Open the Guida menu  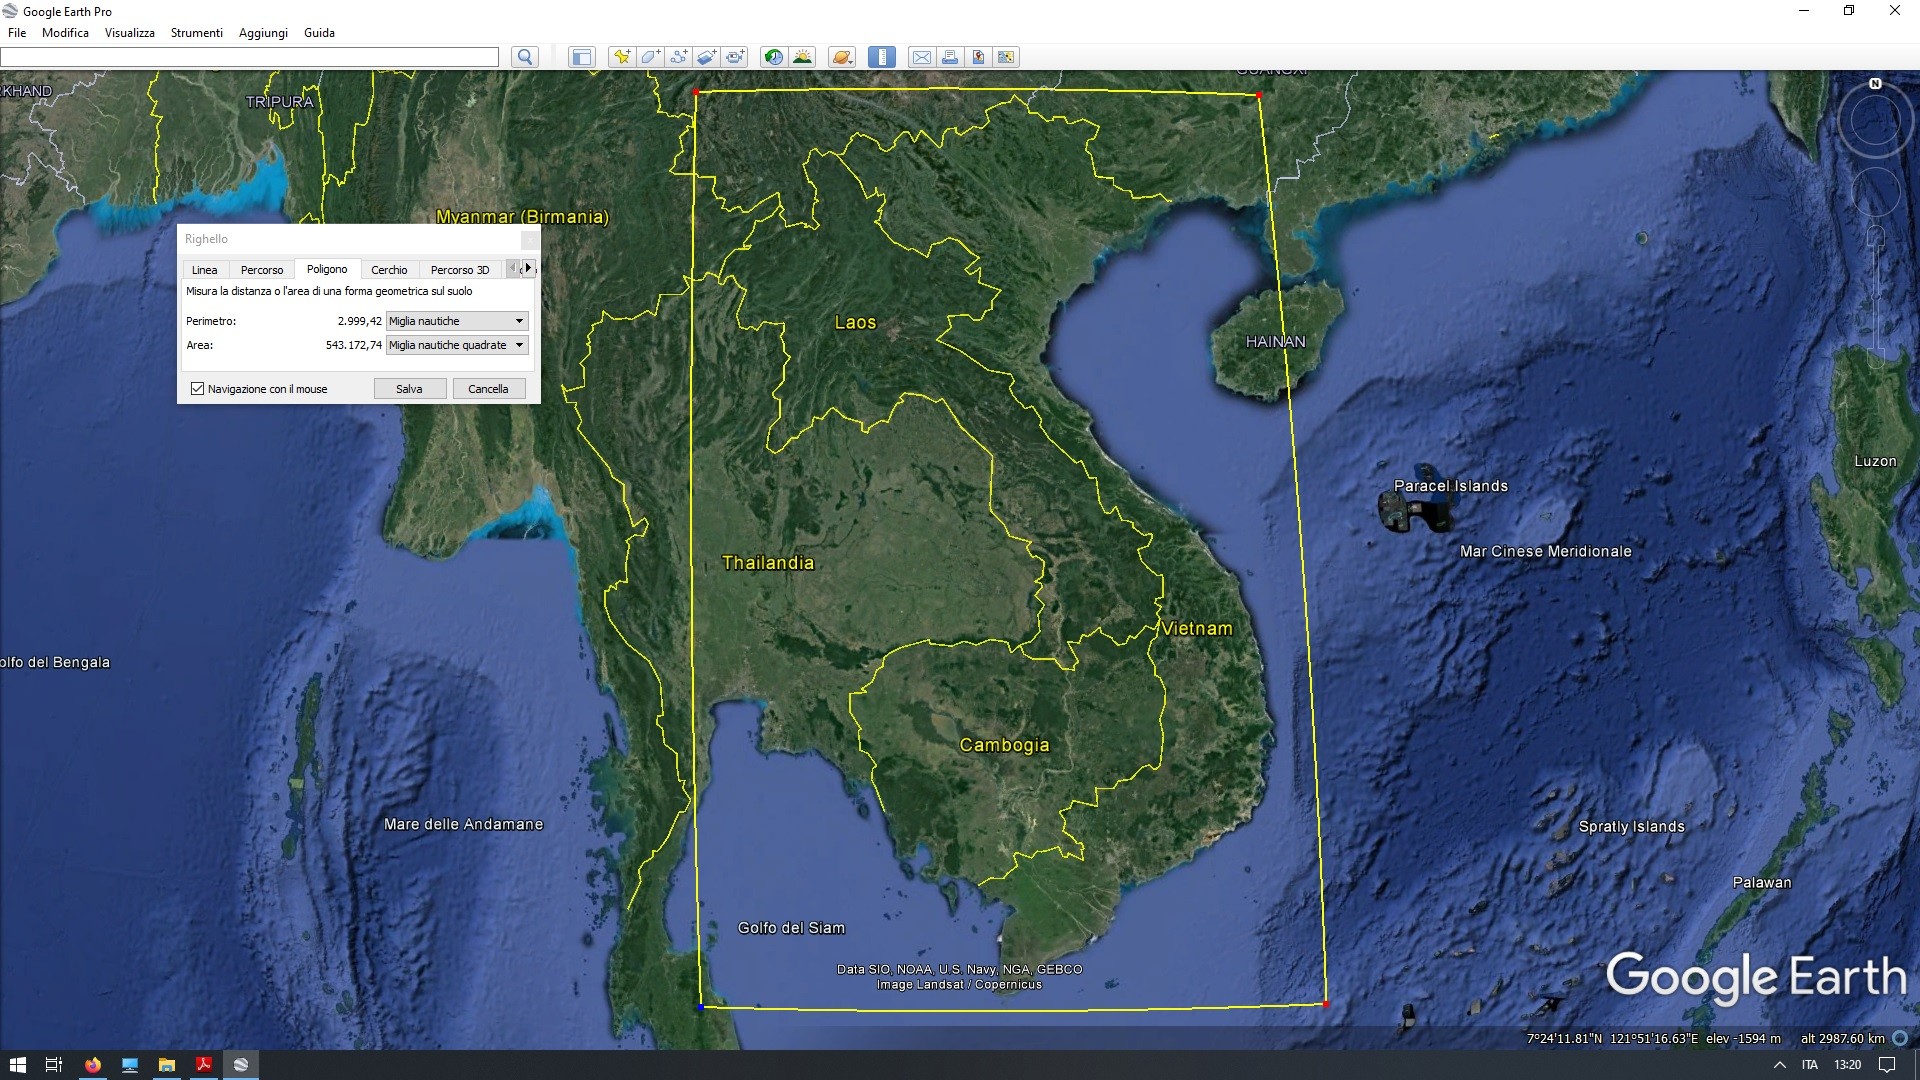[x=319, y=33]
